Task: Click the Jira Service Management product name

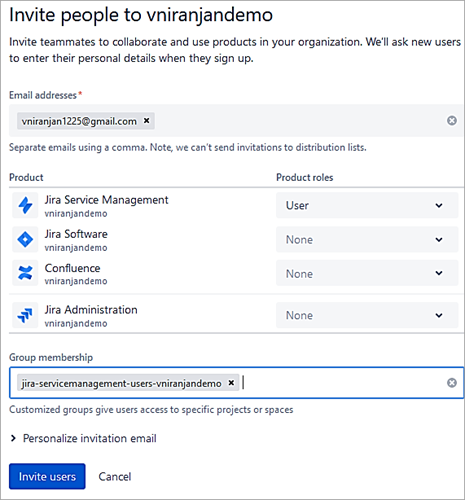Action: [x=106, y=200]
